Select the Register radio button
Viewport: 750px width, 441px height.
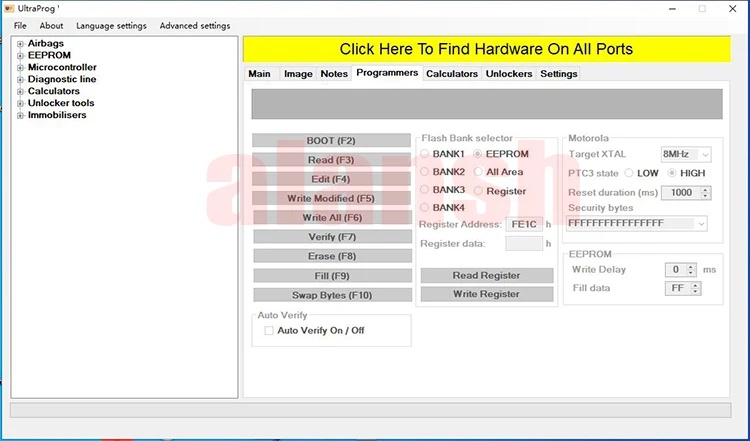pos(478,191)
